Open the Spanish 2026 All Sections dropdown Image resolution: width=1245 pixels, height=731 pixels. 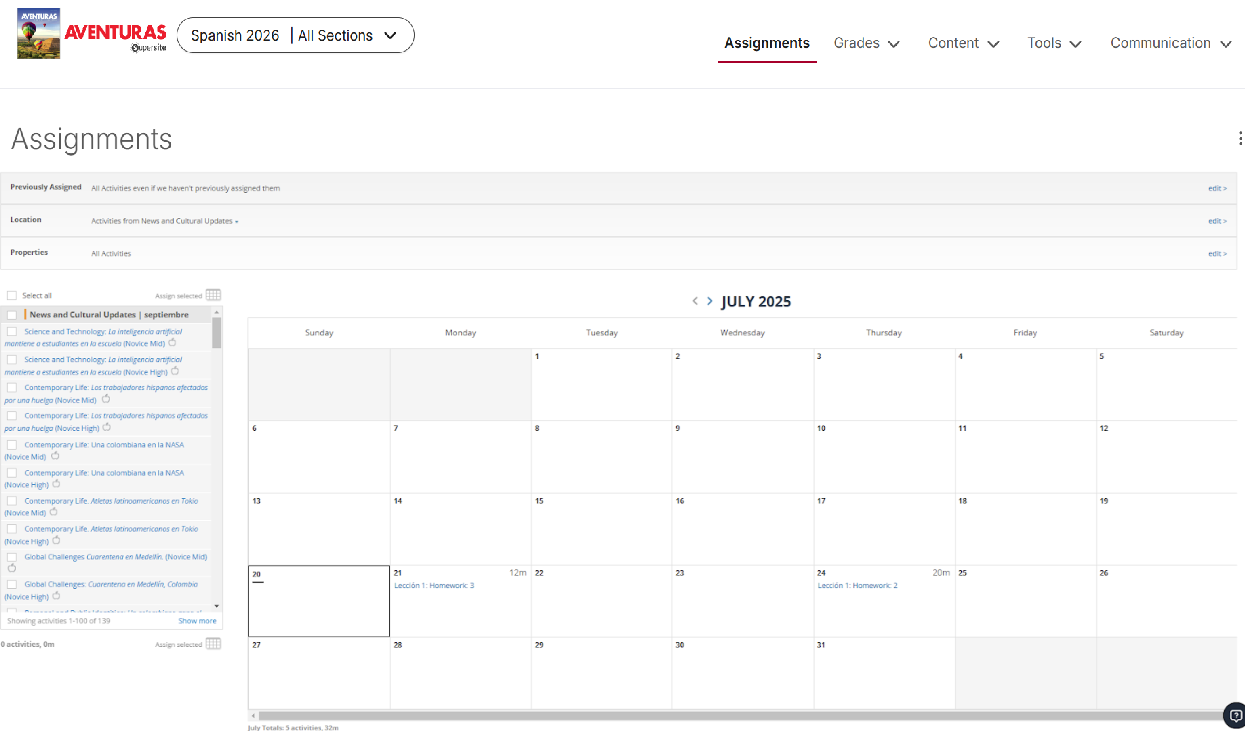pos(295,35)
